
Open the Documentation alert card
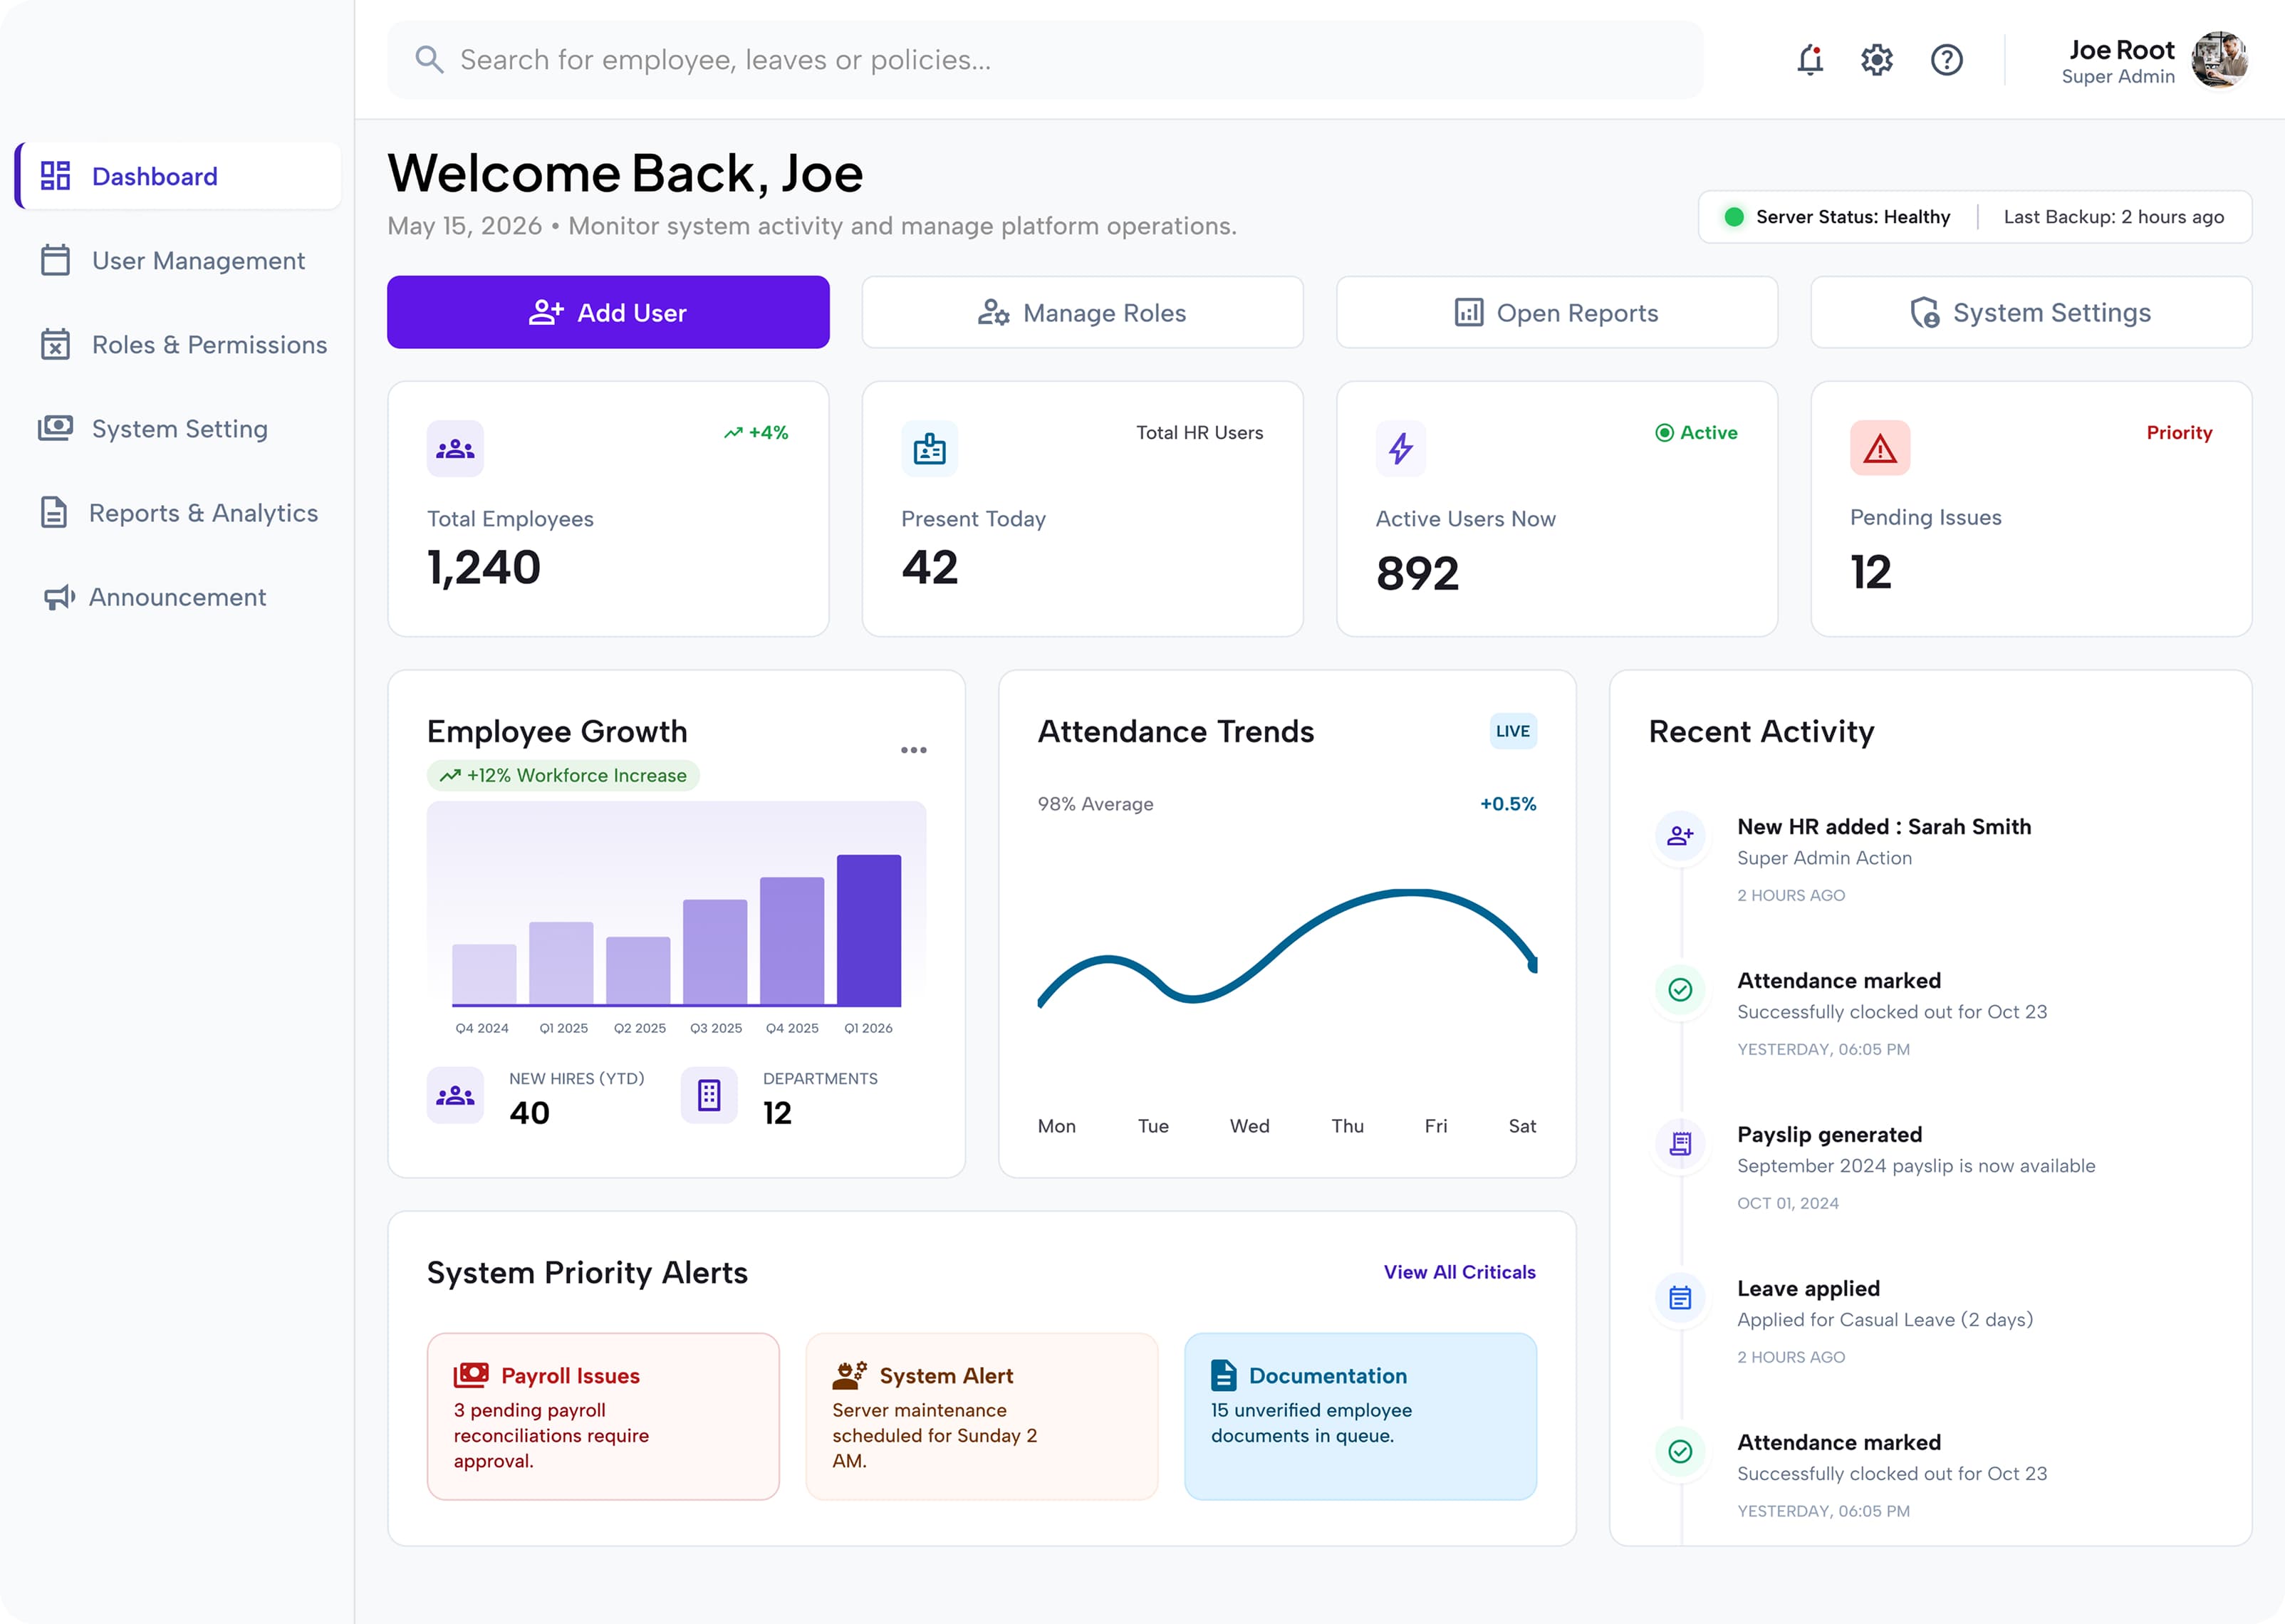point(1360,1416)
